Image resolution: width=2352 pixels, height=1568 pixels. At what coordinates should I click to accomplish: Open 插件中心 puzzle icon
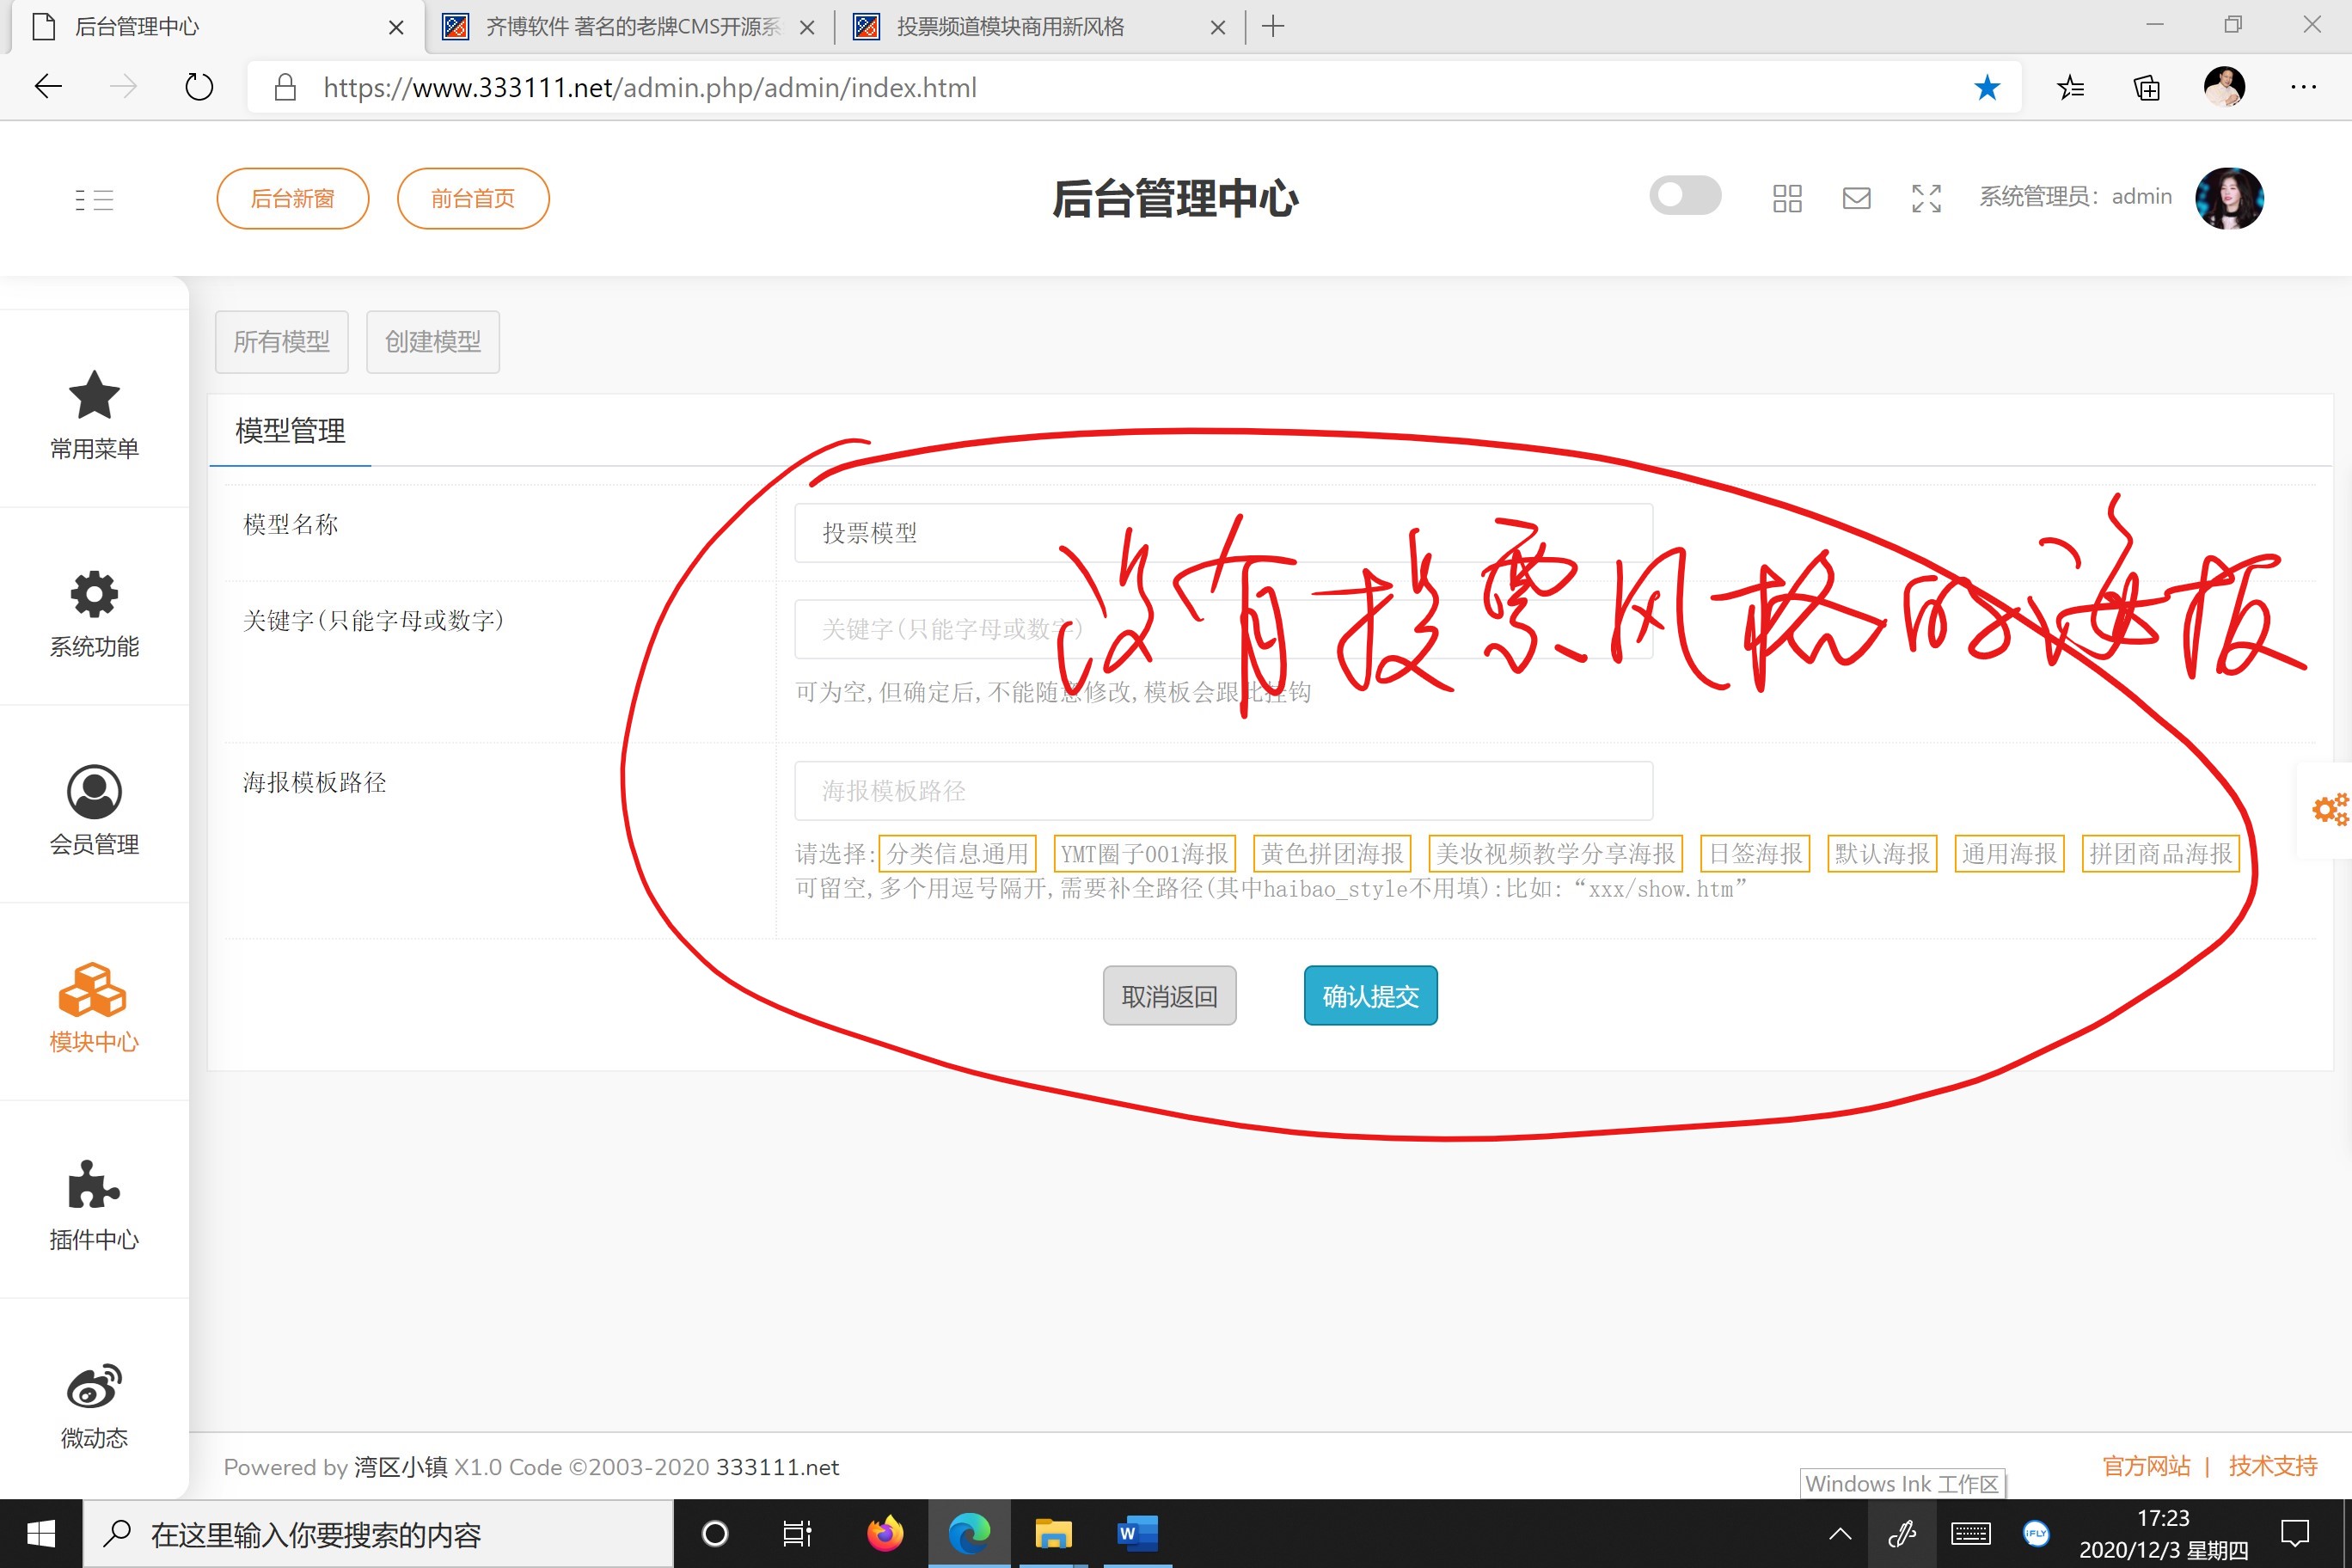(94, 1186)
